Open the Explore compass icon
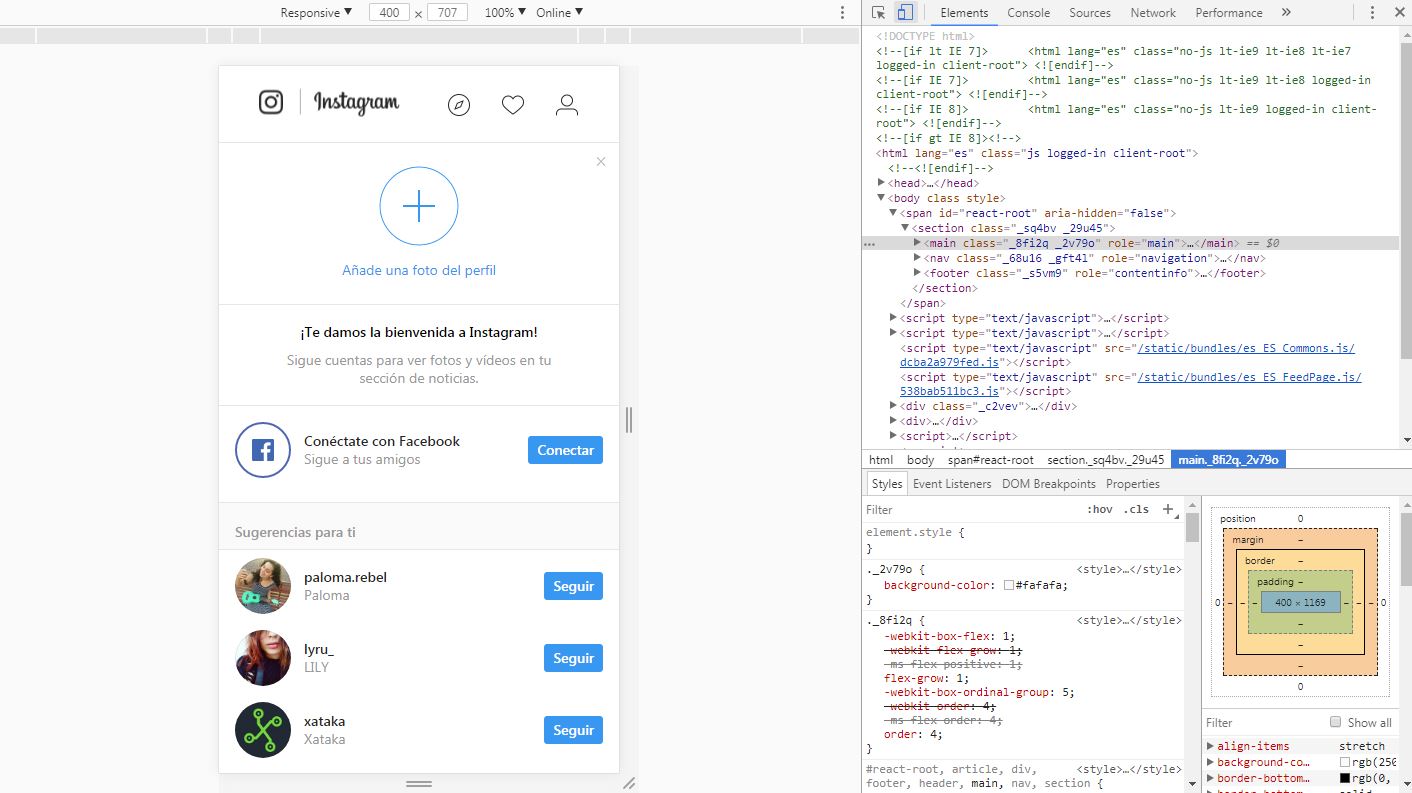Image resolution: width=1412 pixels, height=793 pixels. [459, 105]
